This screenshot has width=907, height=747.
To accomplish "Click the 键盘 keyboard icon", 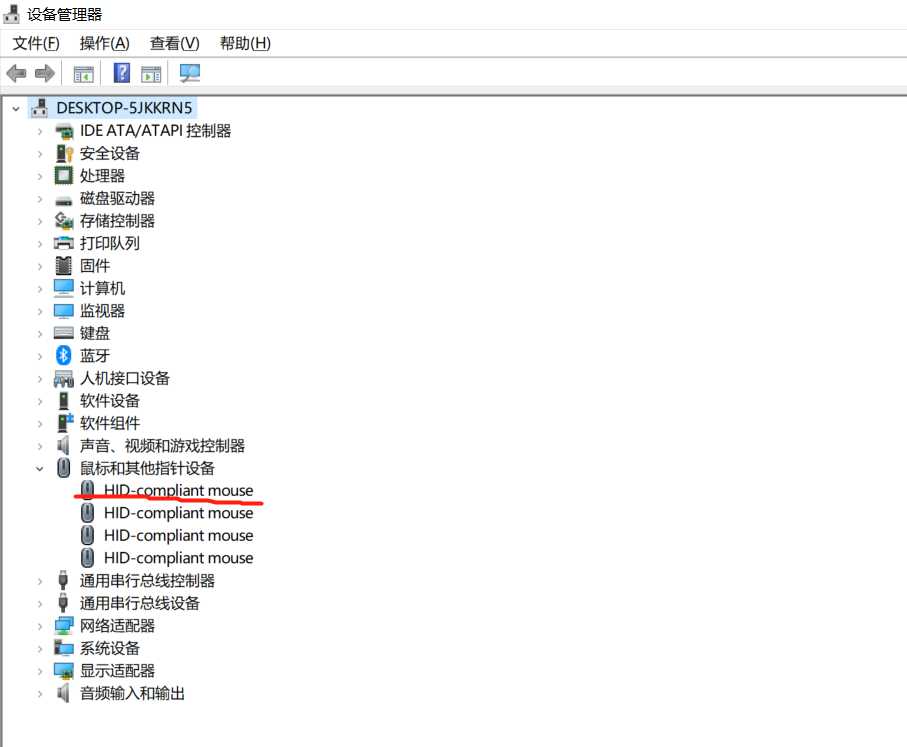I will point(64,333).
